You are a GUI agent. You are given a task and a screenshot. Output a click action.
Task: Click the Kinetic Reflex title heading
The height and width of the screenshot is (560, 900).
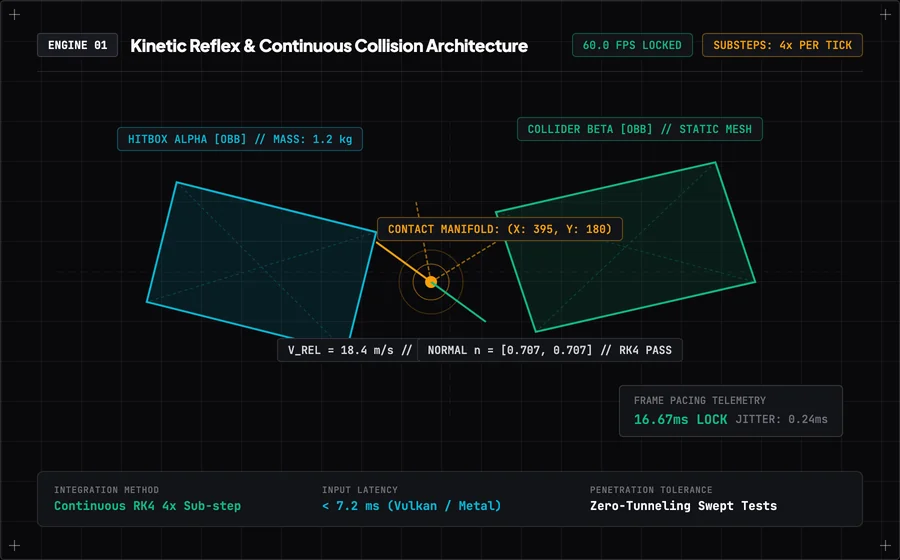point(329,46)
